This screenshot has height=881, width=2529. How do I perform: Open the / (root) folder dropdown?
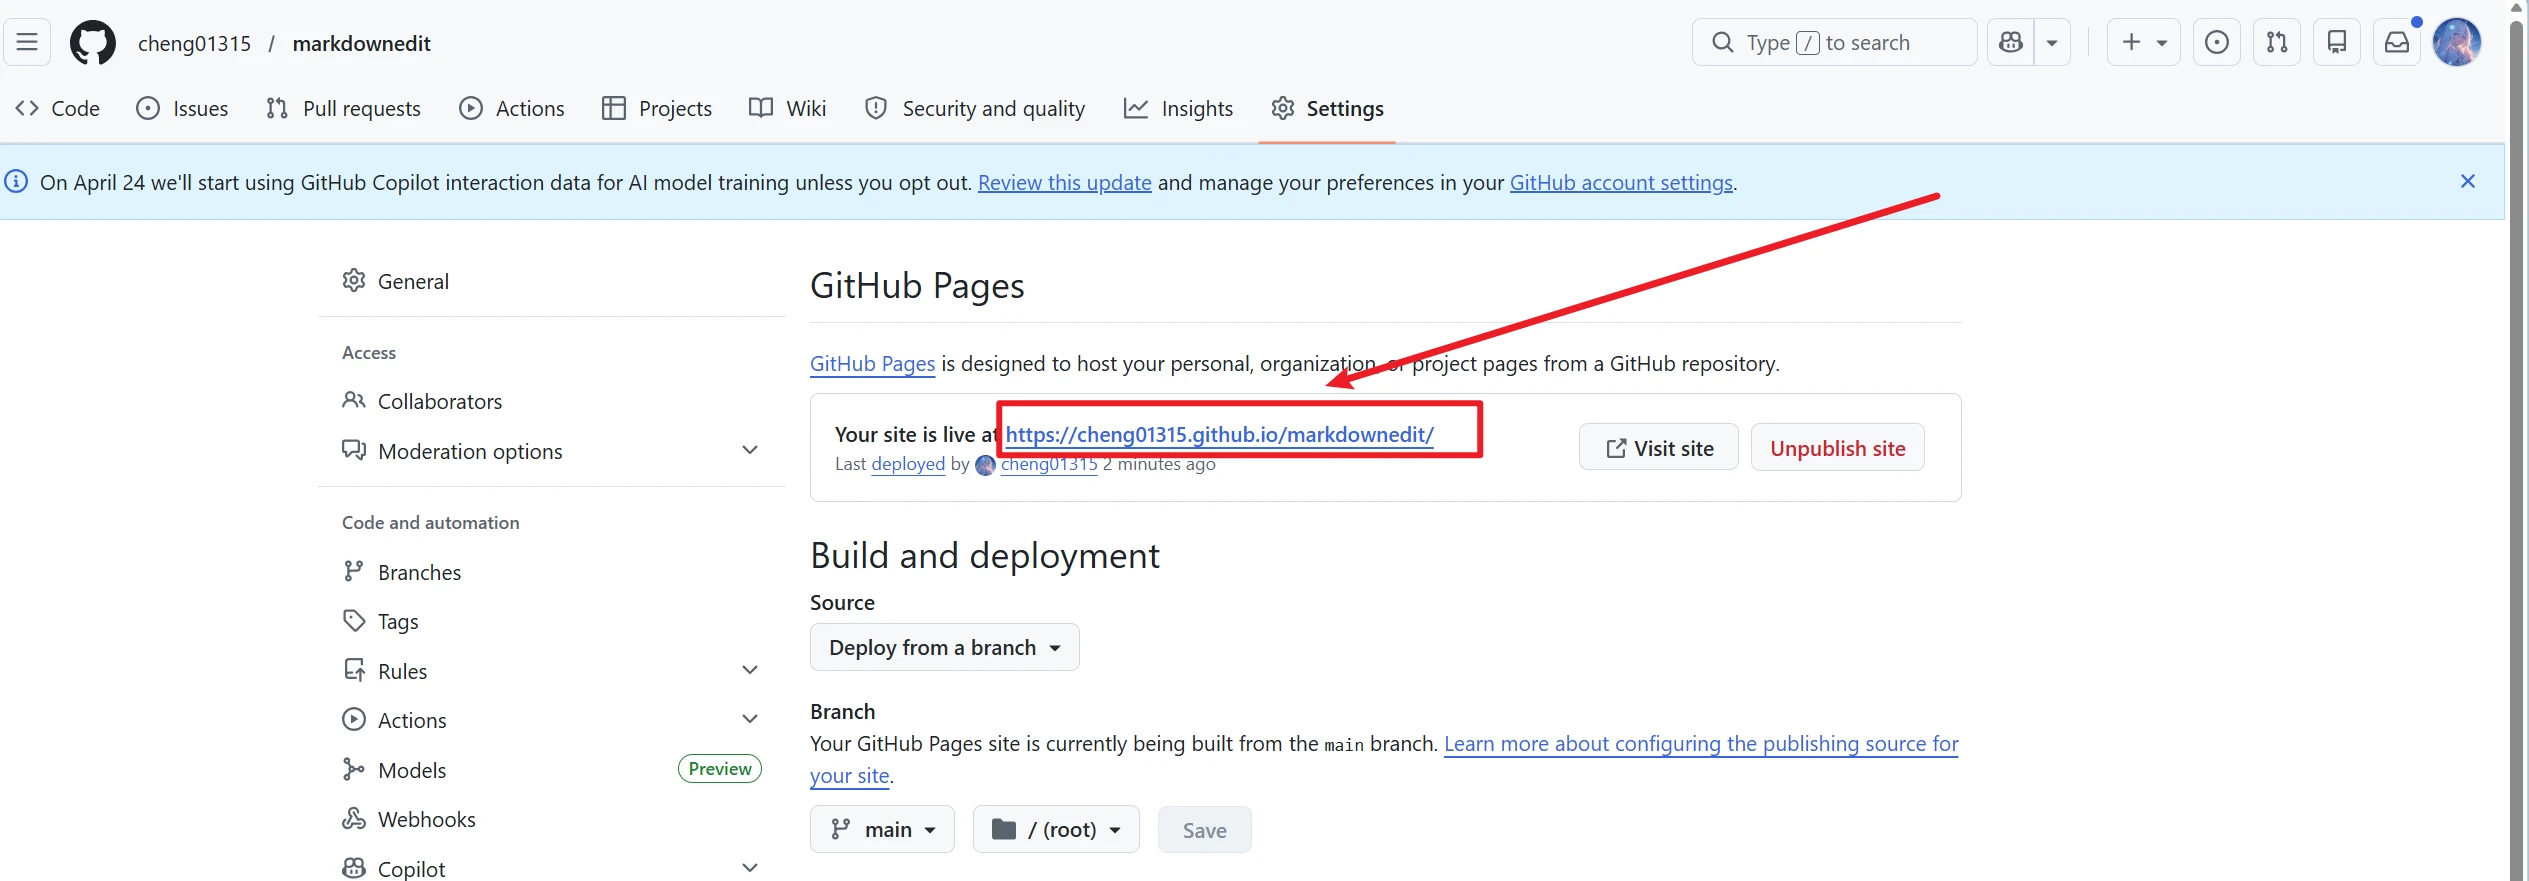pos(1055,830)
